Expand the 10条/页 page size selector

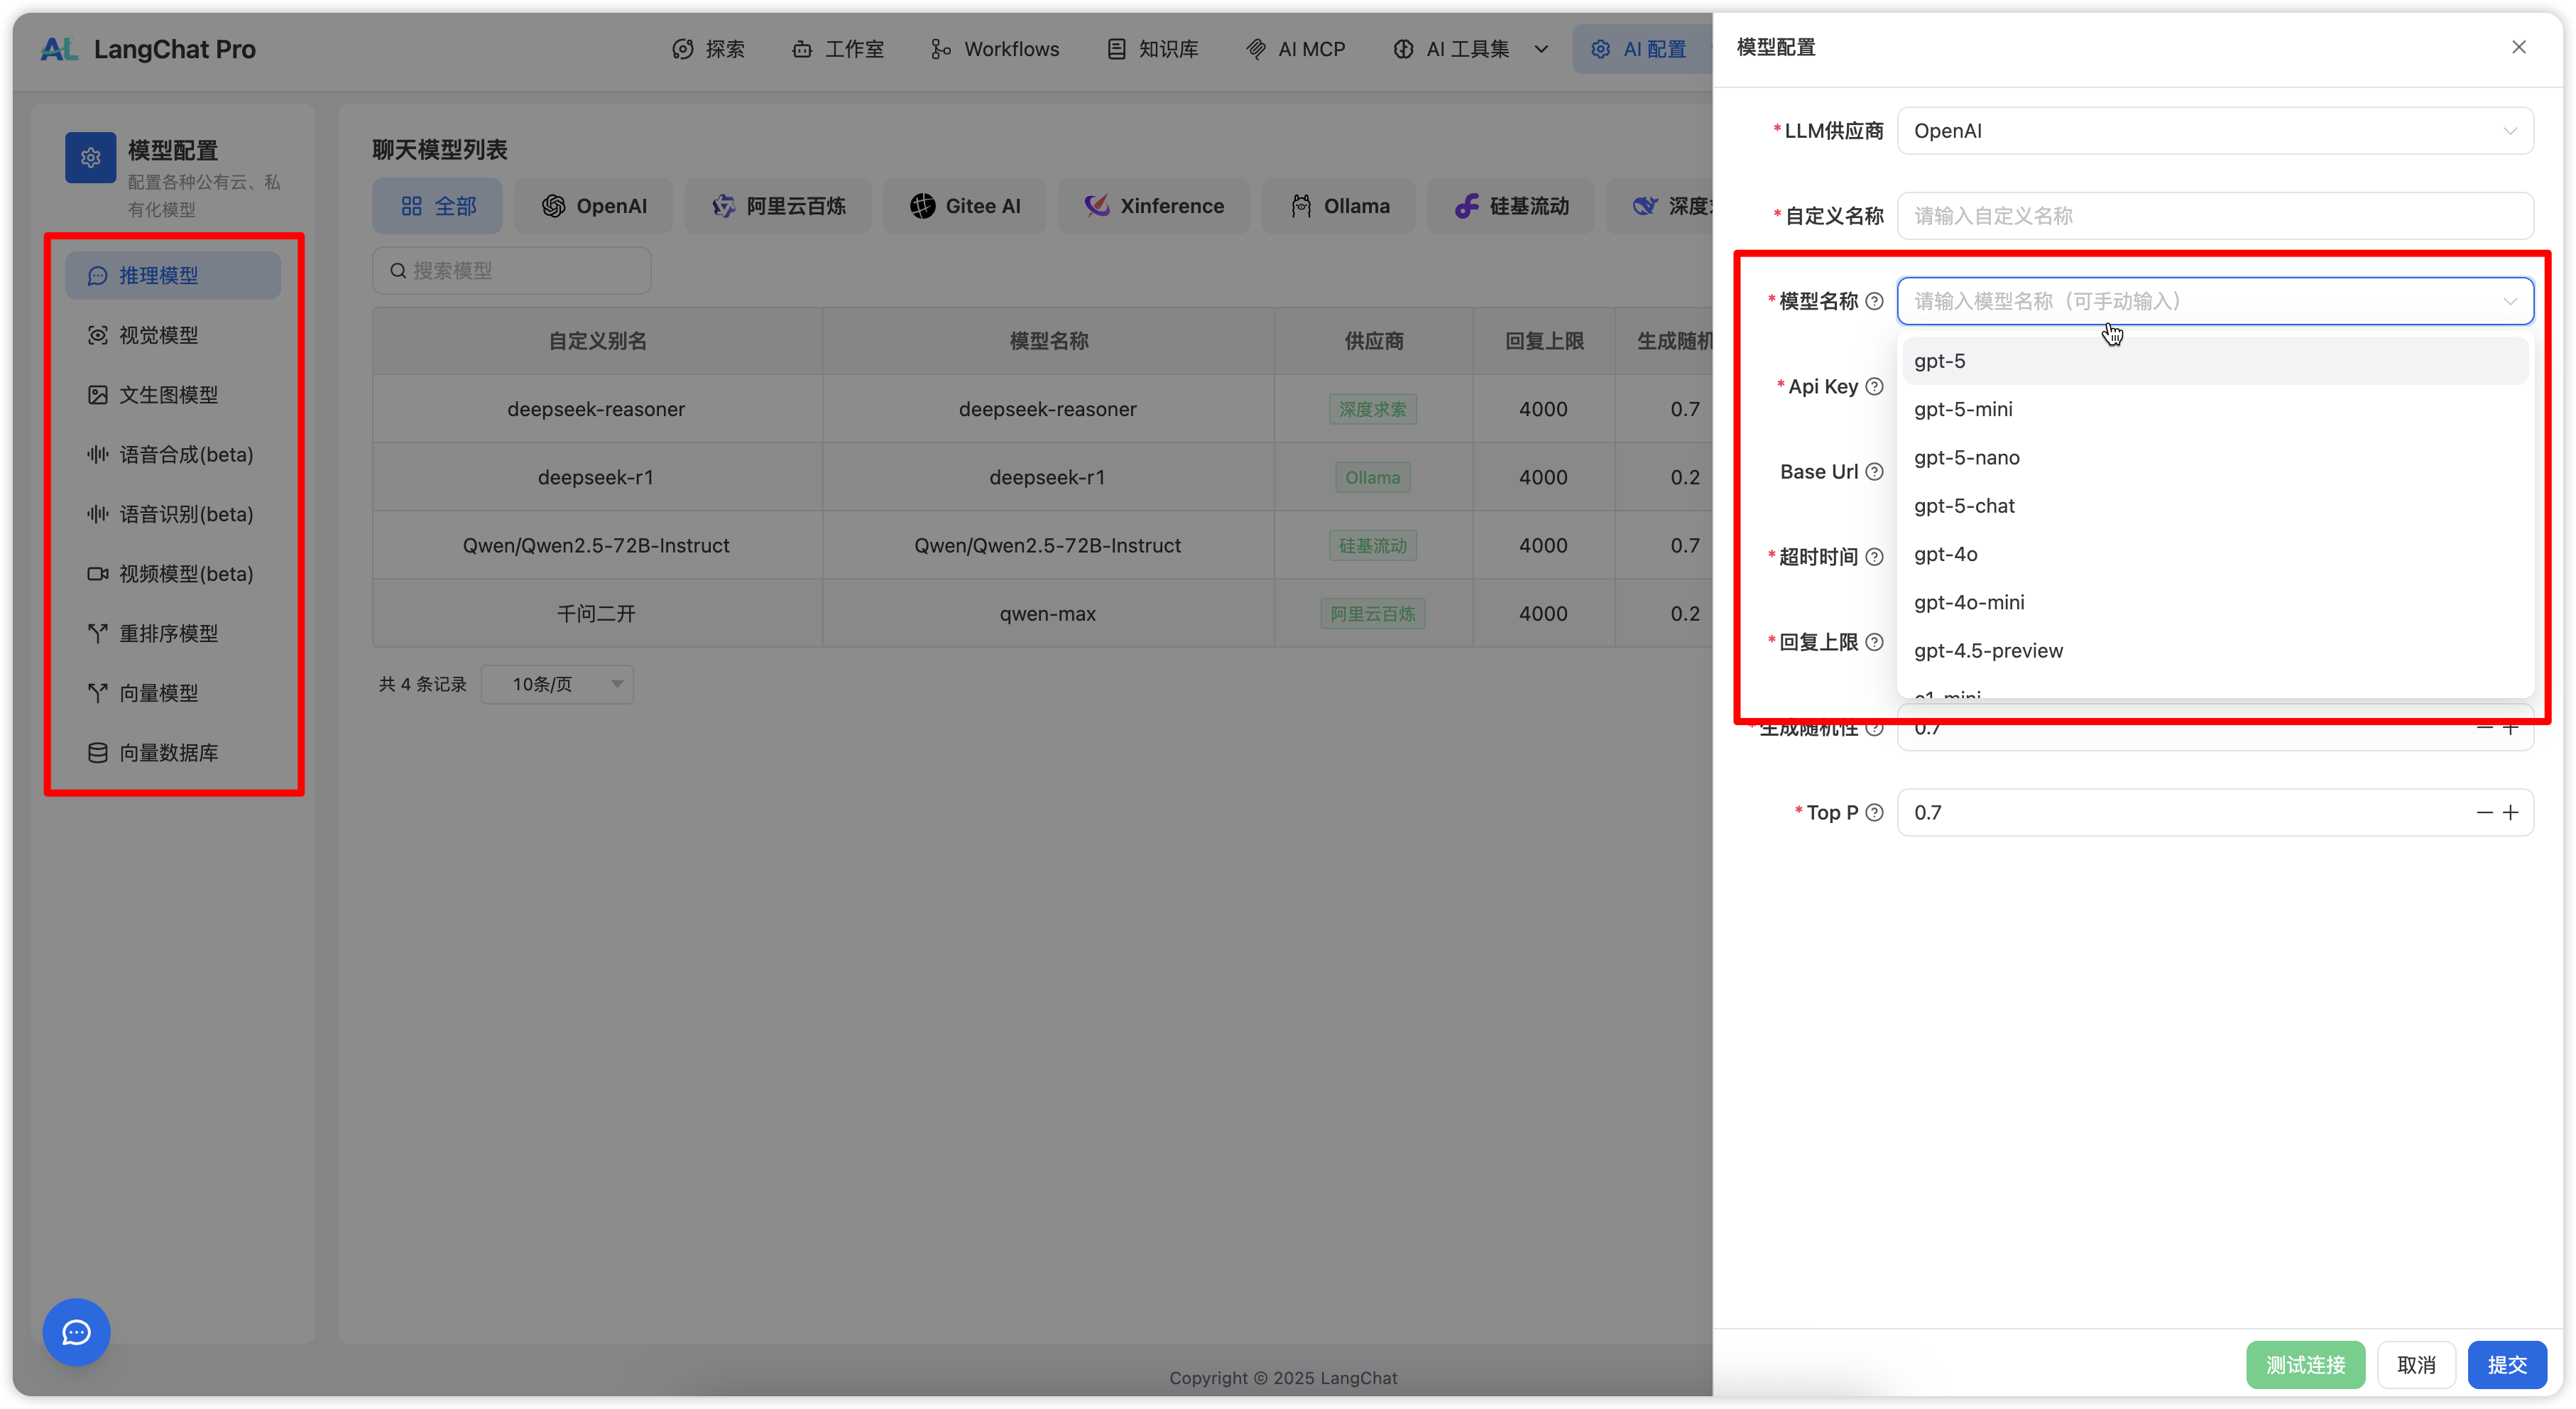557,684
